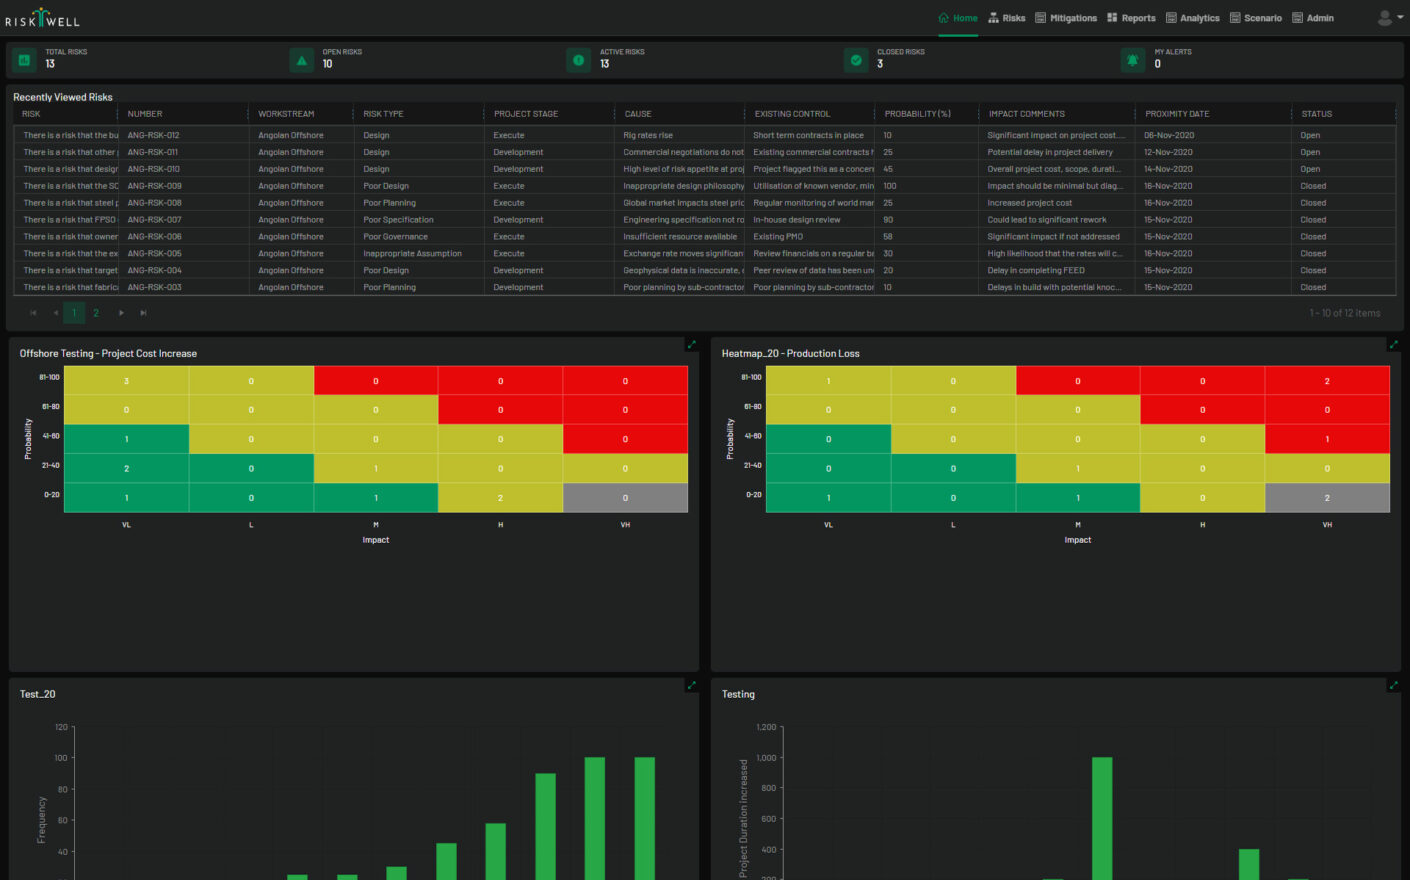Select risk row ANG-RSK-011
Screen dimensions: 1410x880
[704, 152]
